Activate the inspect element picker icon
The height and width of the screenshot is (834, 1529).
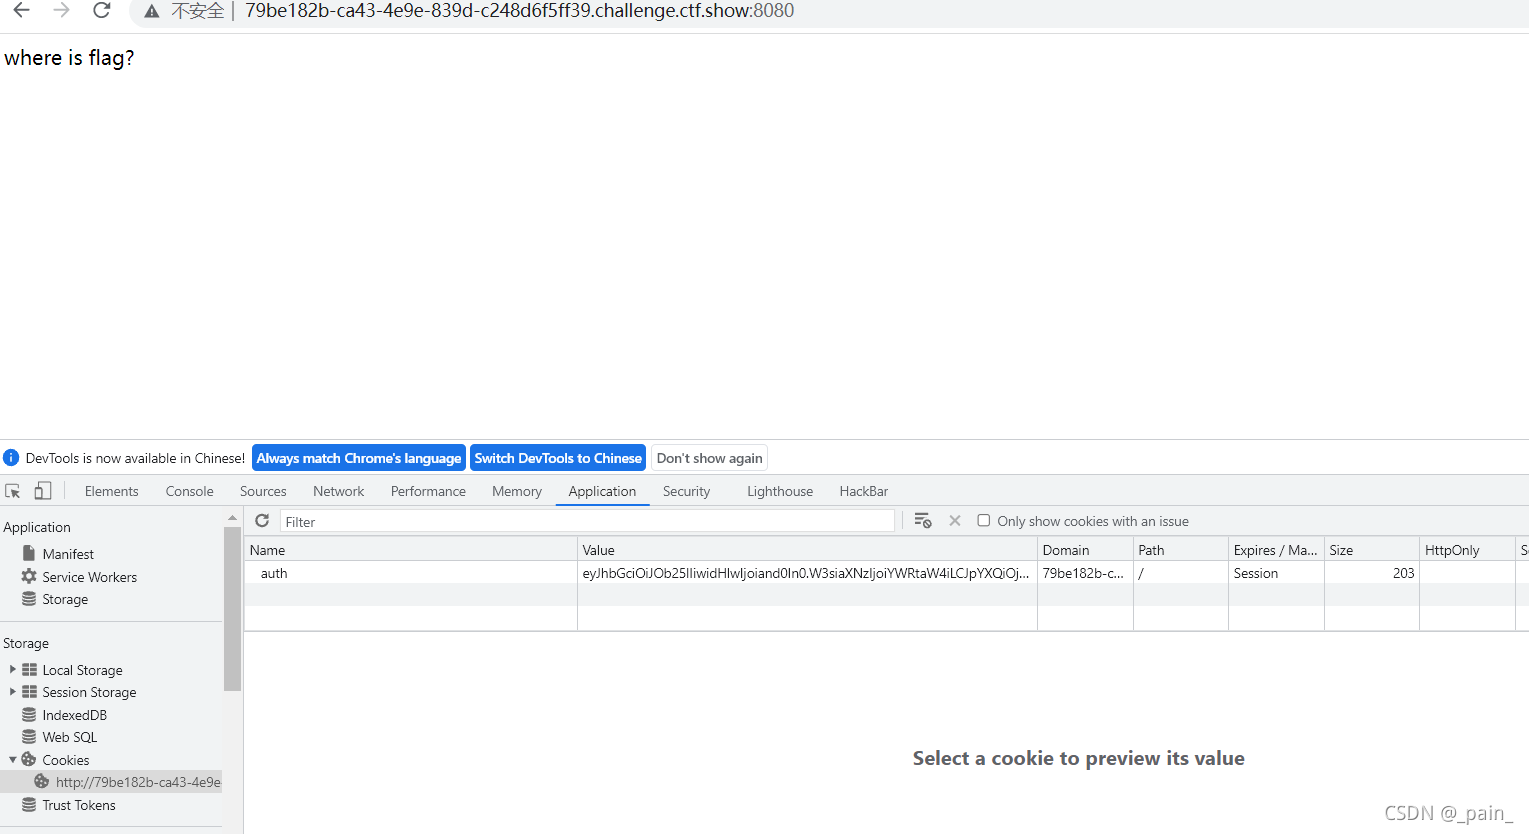click(x=13, y=491)
